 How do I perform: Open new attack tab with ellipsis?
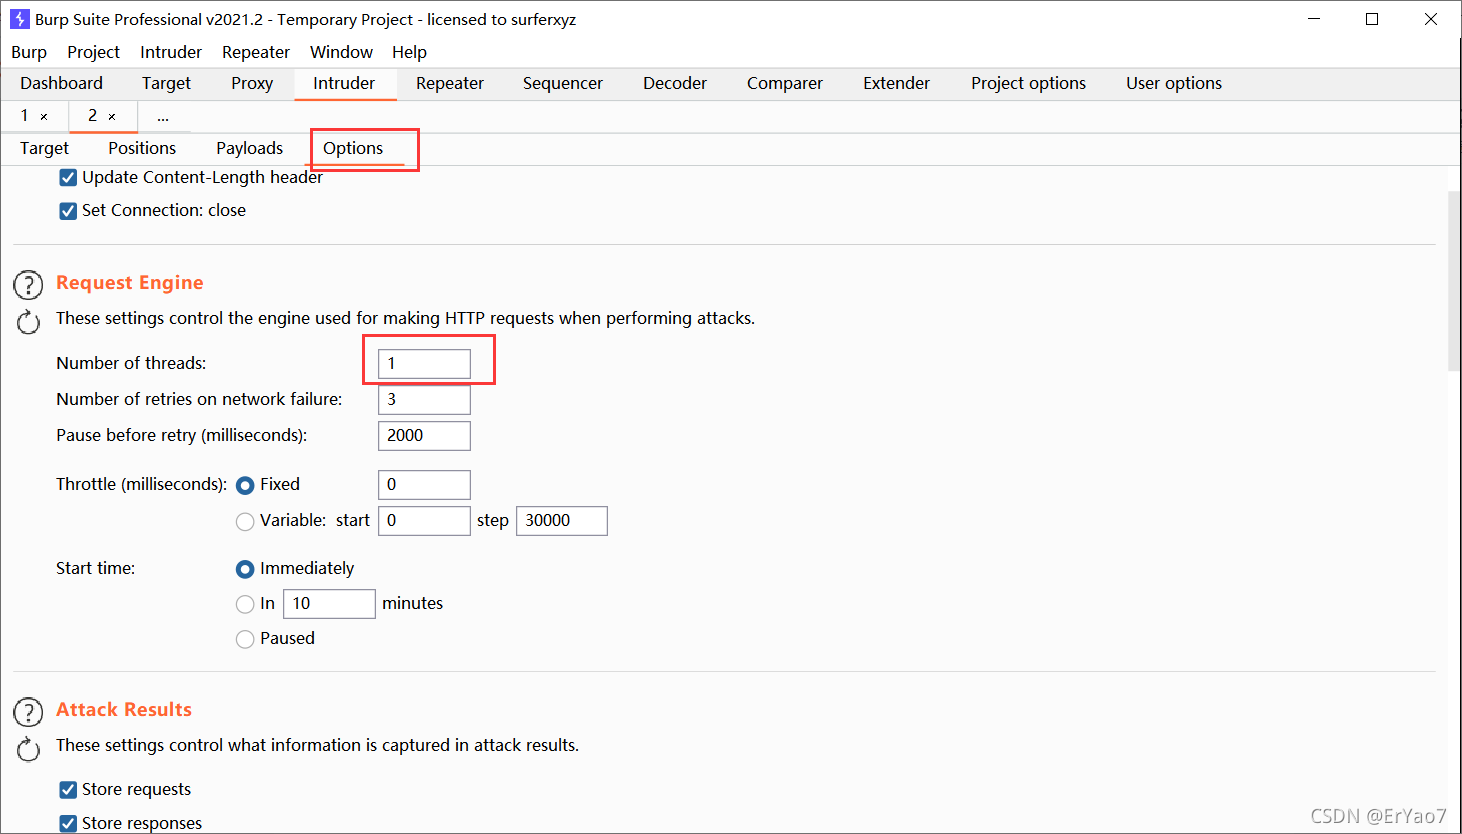(x=163, y=117)
